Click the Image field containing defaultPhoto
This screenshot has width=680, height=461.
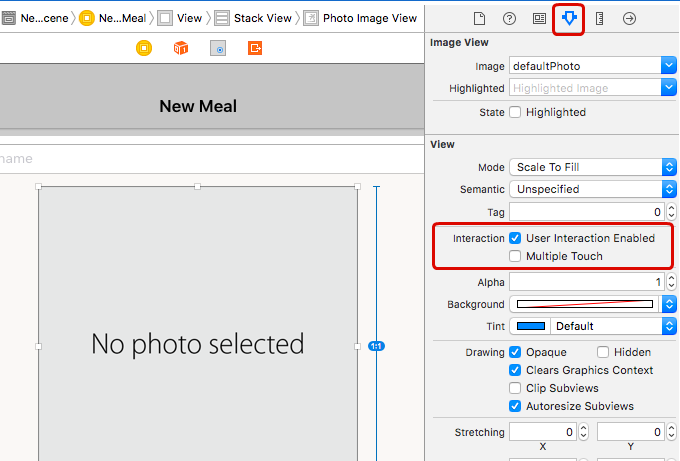(585, 66)
